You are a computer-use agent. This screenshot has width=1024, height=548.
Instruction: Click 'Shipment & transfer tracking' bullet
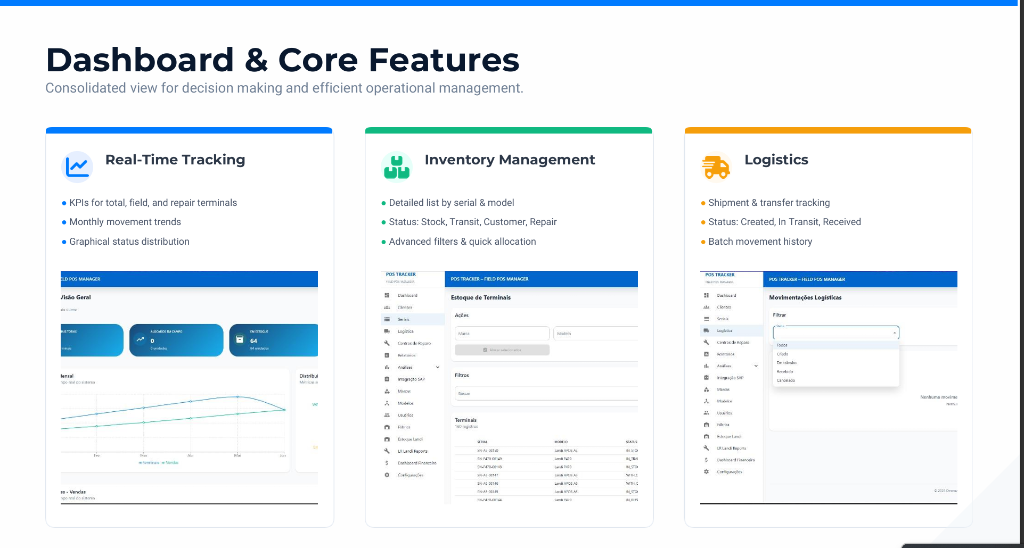pyautogui.click(x=769, y=202)
